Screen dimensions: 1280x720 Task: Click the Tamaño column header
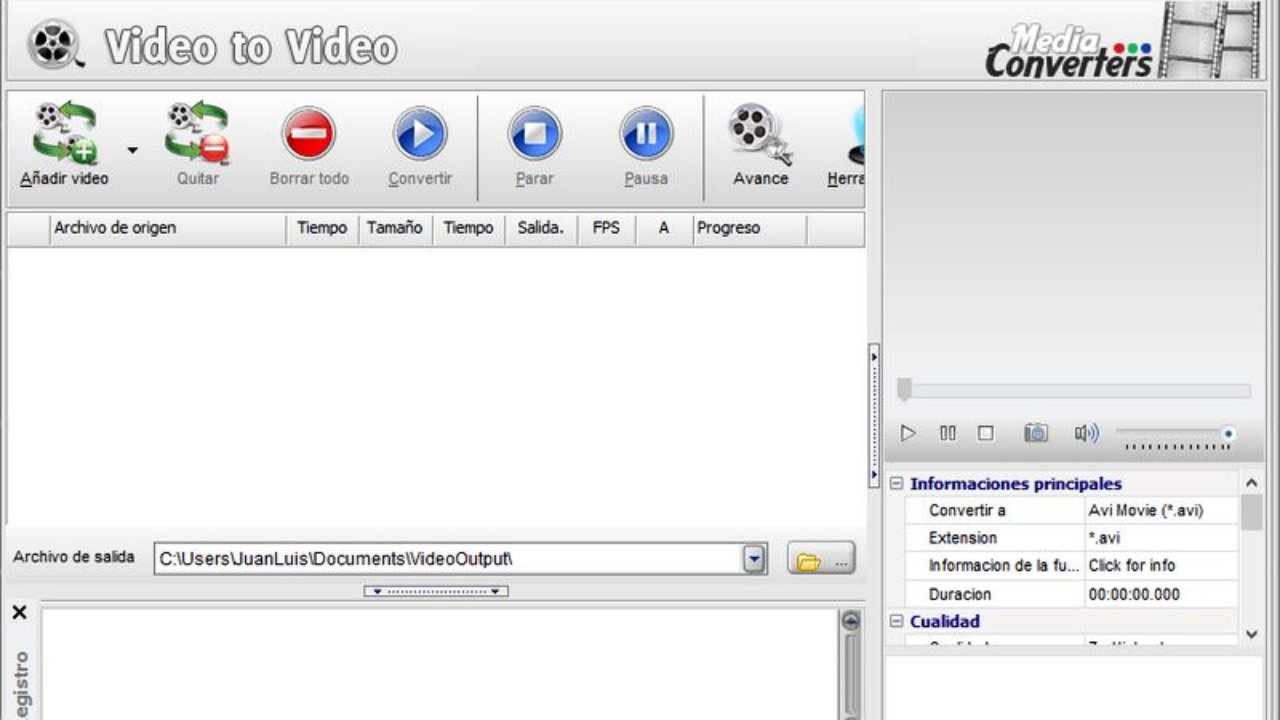pos(395,228)
